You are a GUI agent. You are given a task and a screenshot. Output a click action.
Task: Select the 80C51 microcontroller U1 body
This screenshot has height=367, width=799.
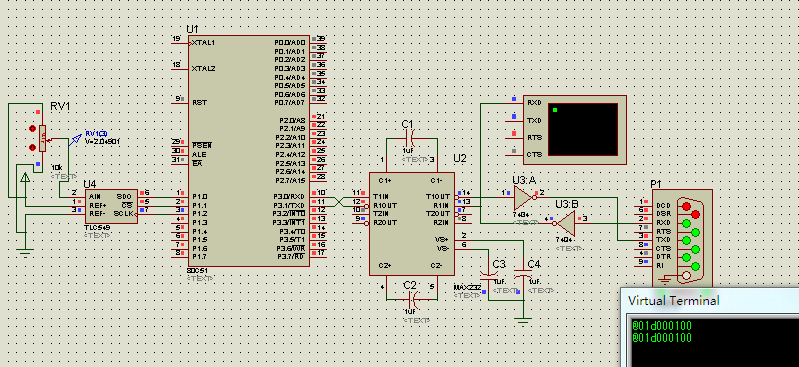[249, 151]
